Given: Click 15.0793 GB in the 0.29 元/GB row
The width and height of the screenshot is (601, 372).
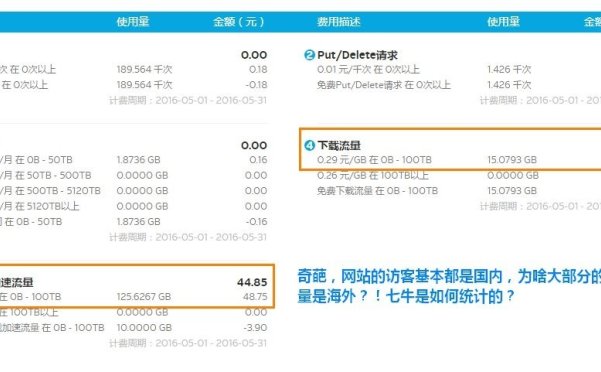Looking at the screenshot, I should pyautogui.click(x=512, y=160).
